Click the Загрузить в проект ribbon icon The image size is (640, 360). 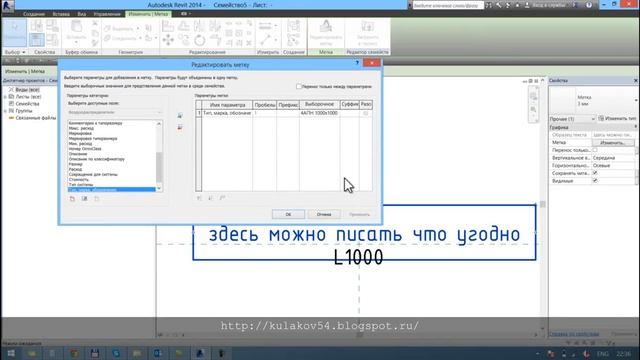pyautogui.click(x=367, y=27)
